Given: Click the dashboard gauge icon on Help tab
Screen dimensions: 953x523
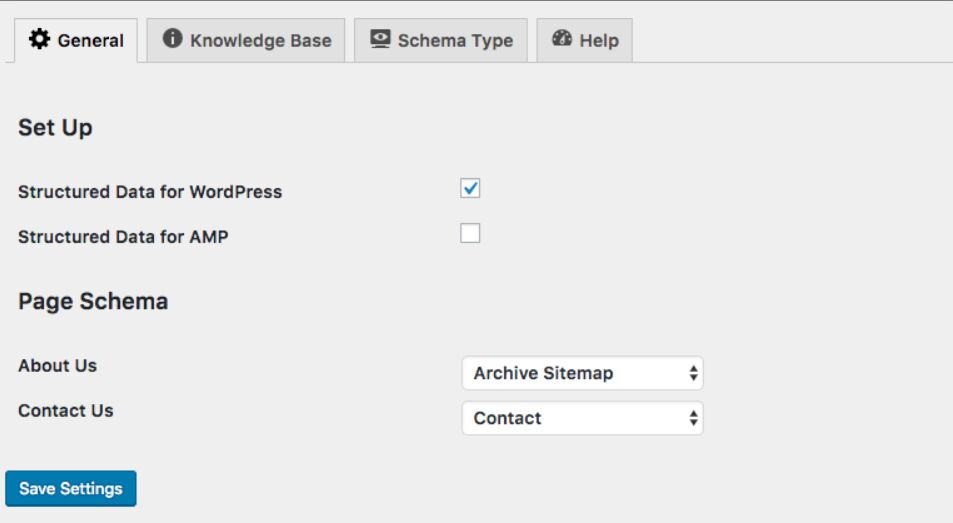Looking at the screenshot, I should coord(562,38).
